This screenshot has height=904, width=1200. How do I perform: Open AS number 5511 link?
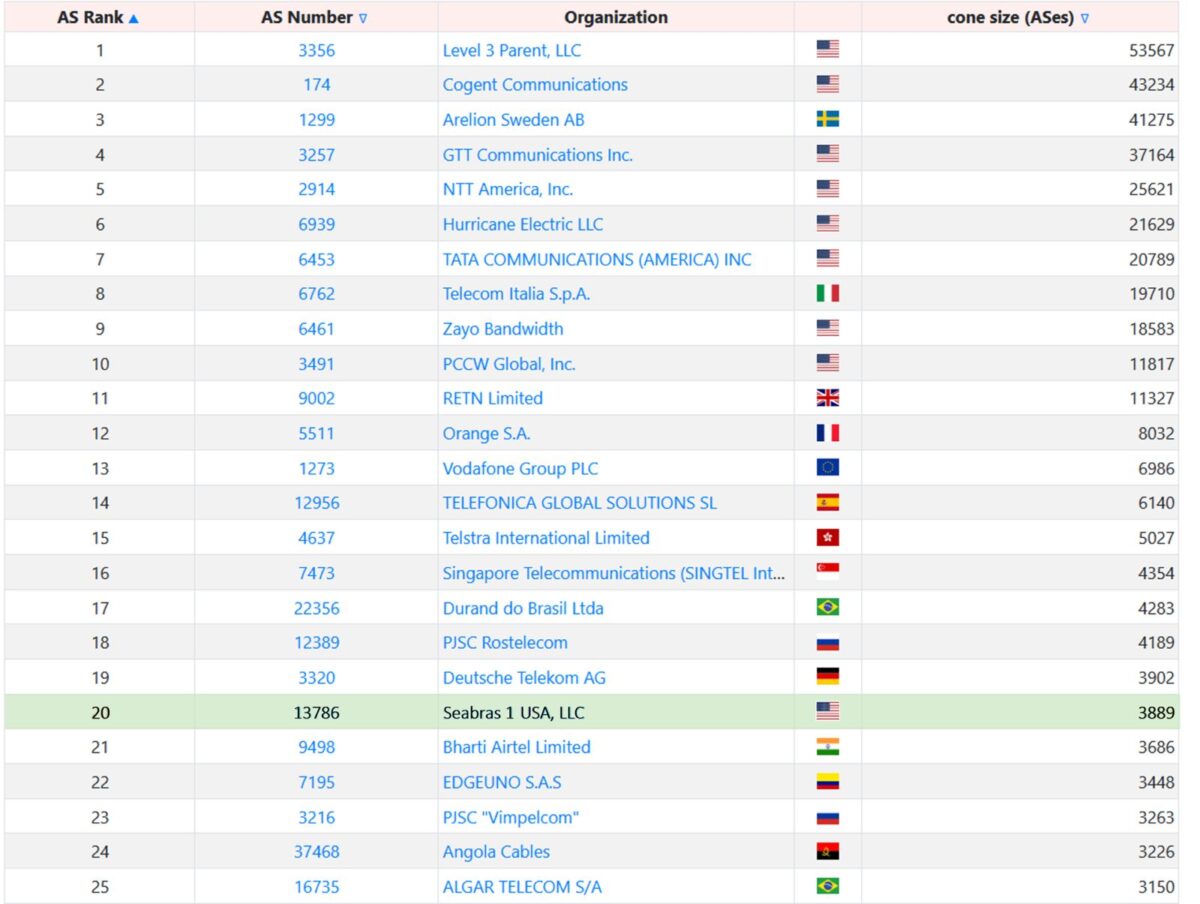(316, 433)
